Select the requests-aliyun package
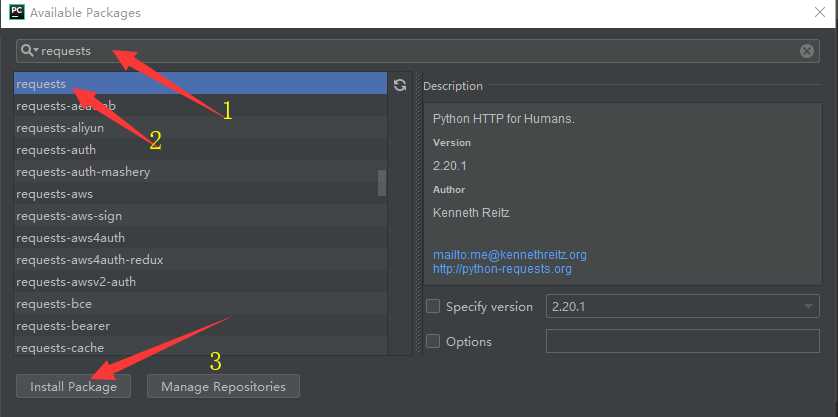838x417 pixels. point(200,128)
